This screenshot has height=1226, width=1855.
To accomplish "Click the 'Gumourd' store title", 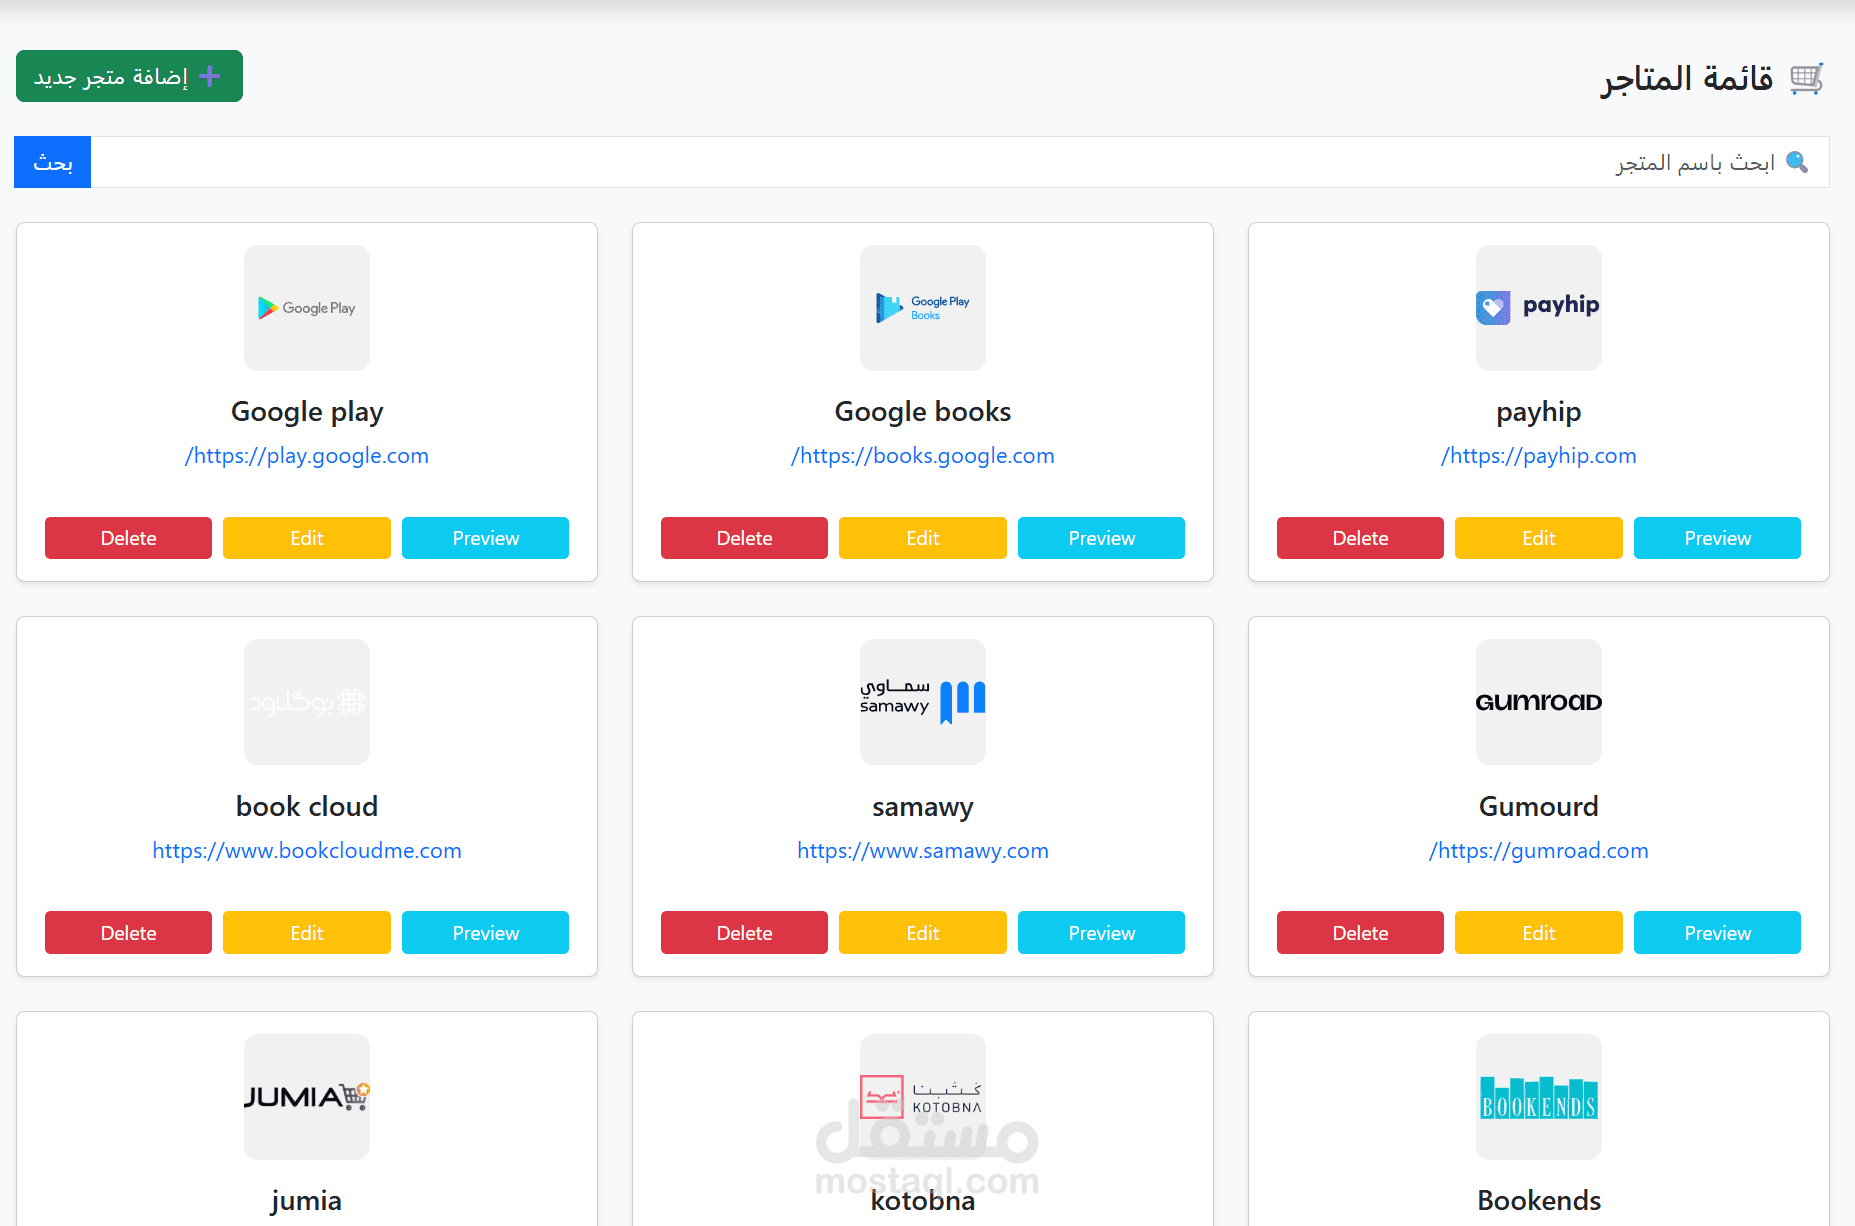I will (1539, 806).
